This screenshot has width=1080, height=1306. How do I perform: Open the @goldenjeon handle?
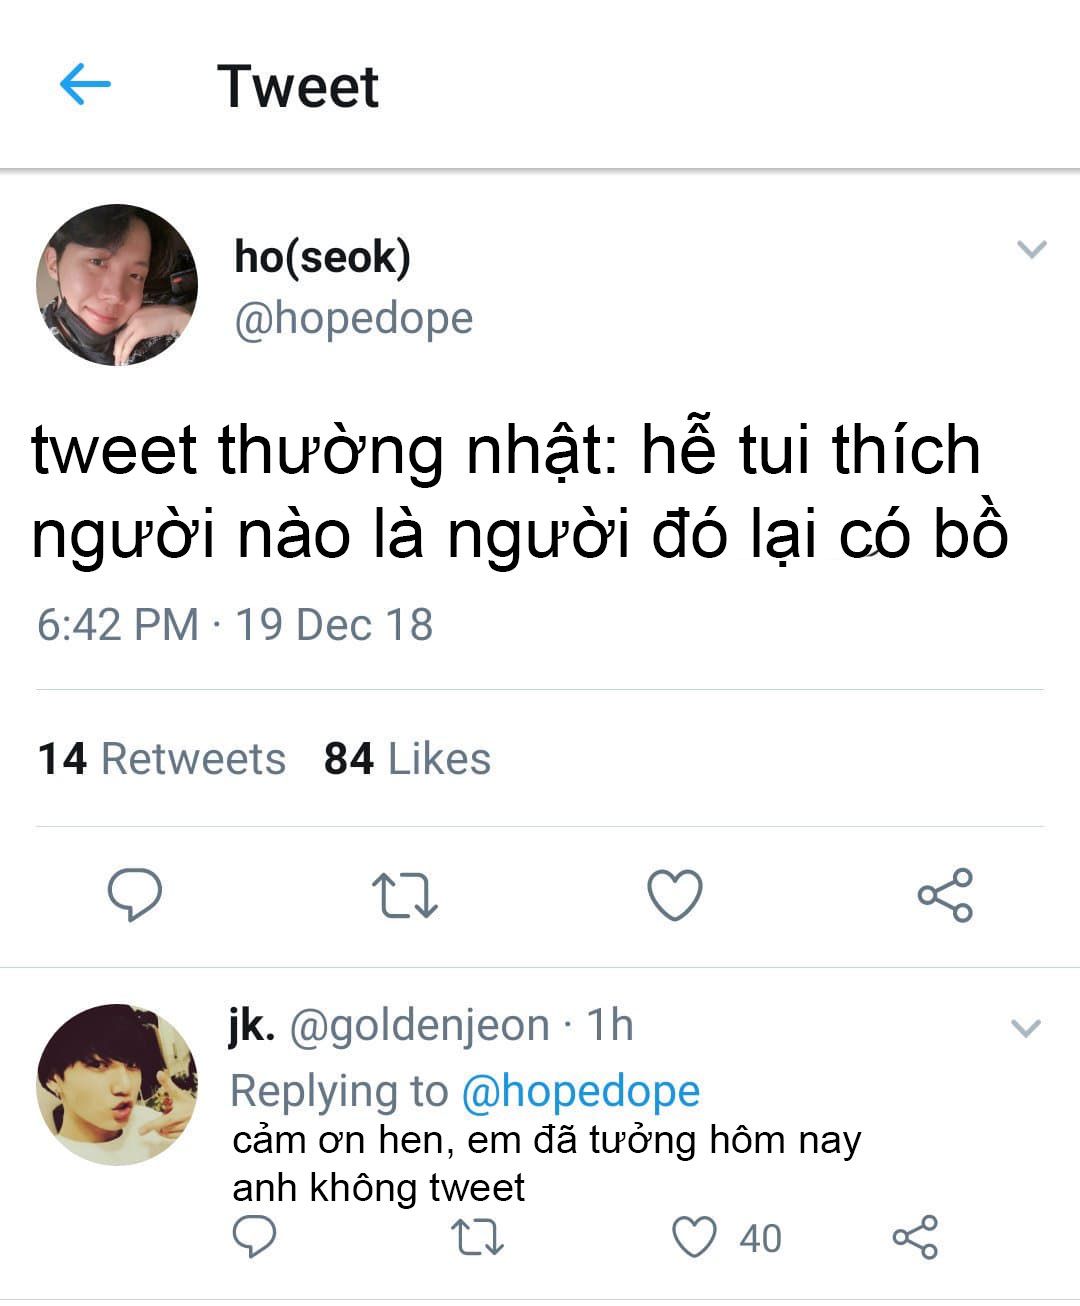pyautogui.click(x=419, y=1025)
